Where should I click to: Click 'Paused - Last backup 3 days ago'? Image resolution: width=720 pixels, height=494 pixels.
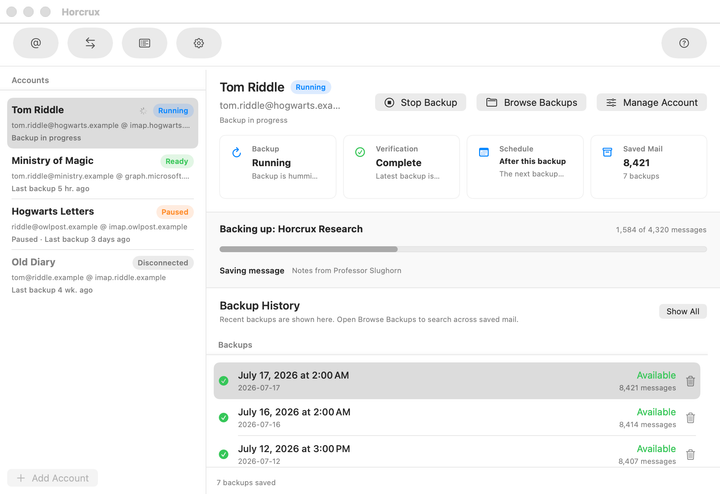point(71,239)
